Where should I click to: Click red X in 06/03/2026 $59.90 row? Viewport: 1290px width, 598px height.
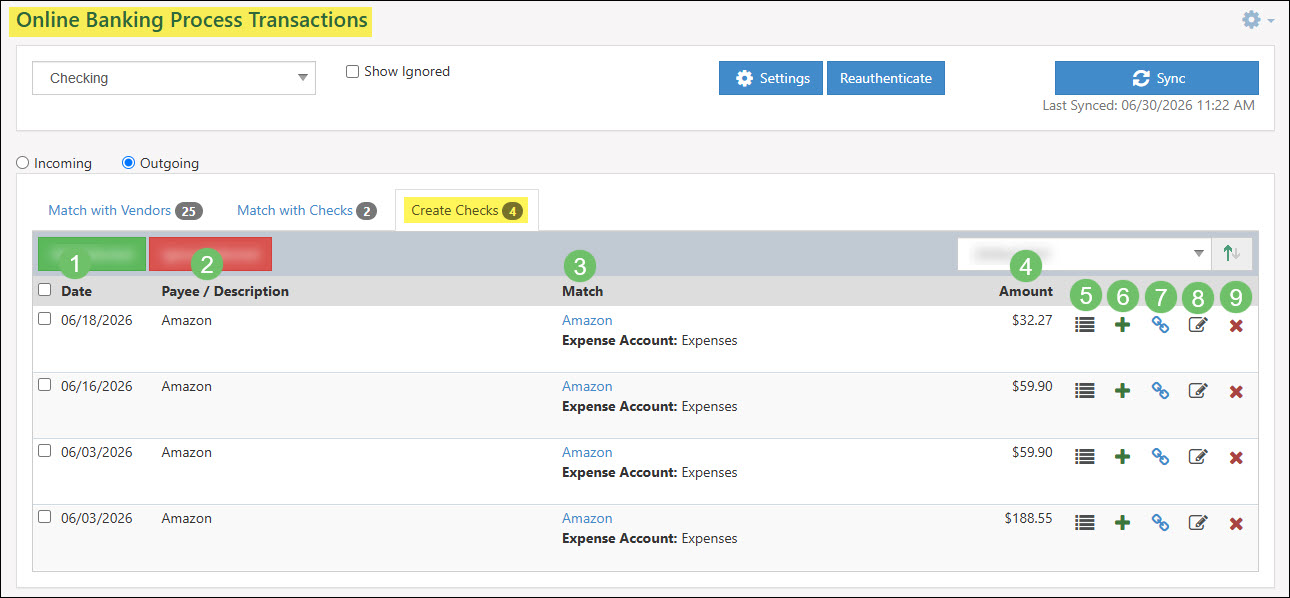1236,458
